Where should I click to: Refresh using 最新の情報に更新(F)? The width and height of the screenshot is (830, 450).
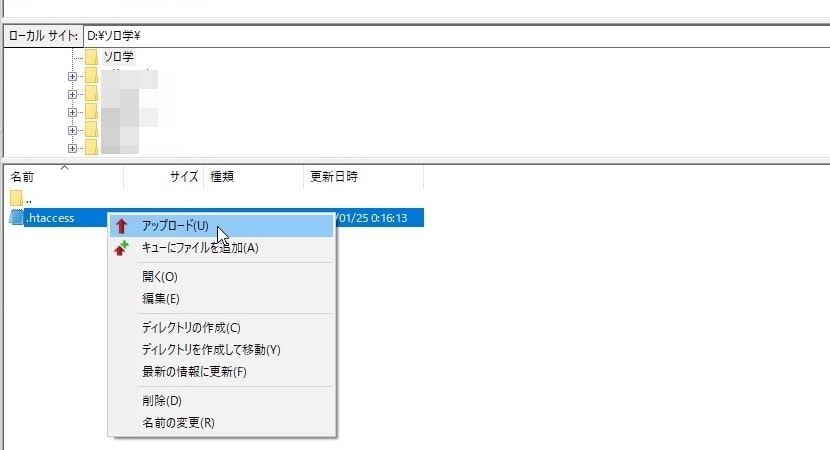(194, 372)
